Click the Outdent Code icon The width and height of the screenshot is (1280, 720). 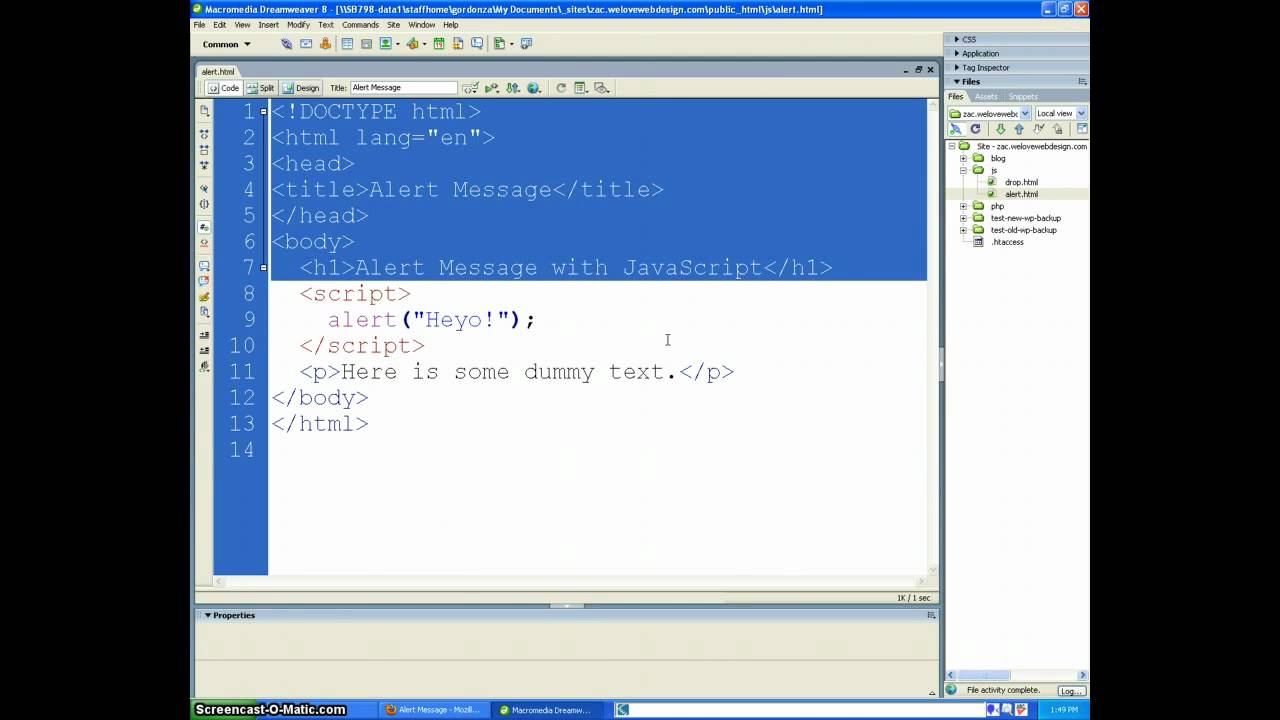click(x=204, y=350)
